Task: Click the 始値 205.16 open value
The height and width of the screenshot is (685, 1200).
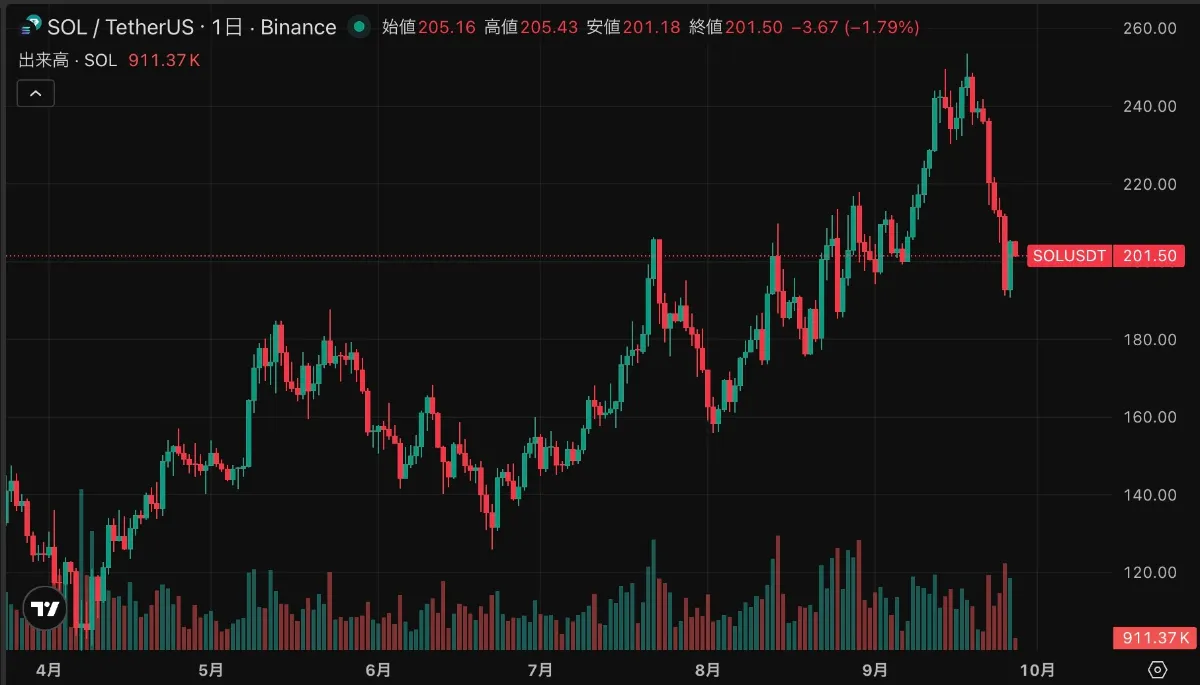Action: point(429,28)
